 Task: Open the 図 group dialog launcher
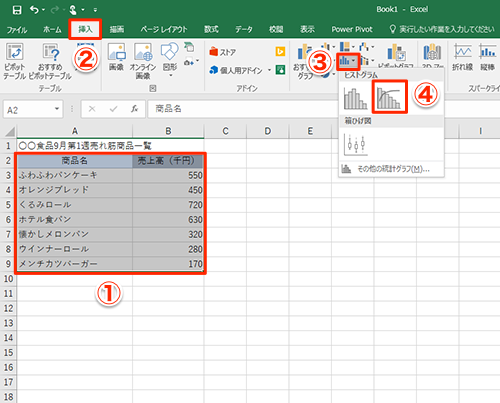152,88
